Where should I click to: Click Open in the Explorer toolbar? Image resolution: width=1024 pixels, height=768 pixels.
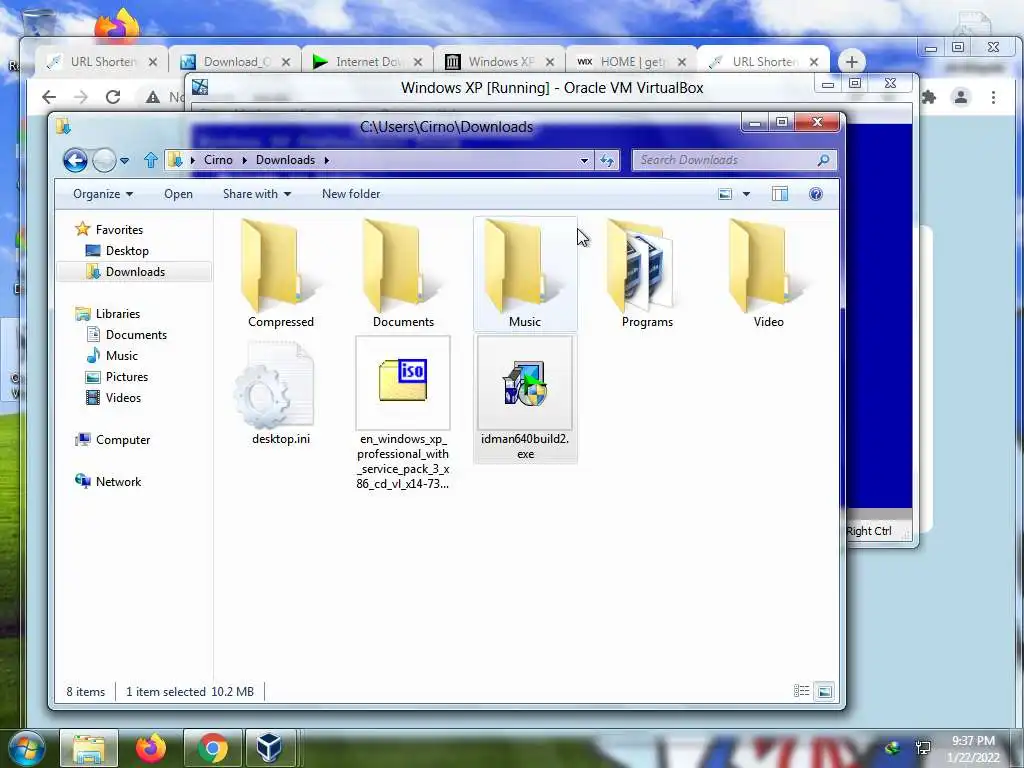(x=178, y=194)
